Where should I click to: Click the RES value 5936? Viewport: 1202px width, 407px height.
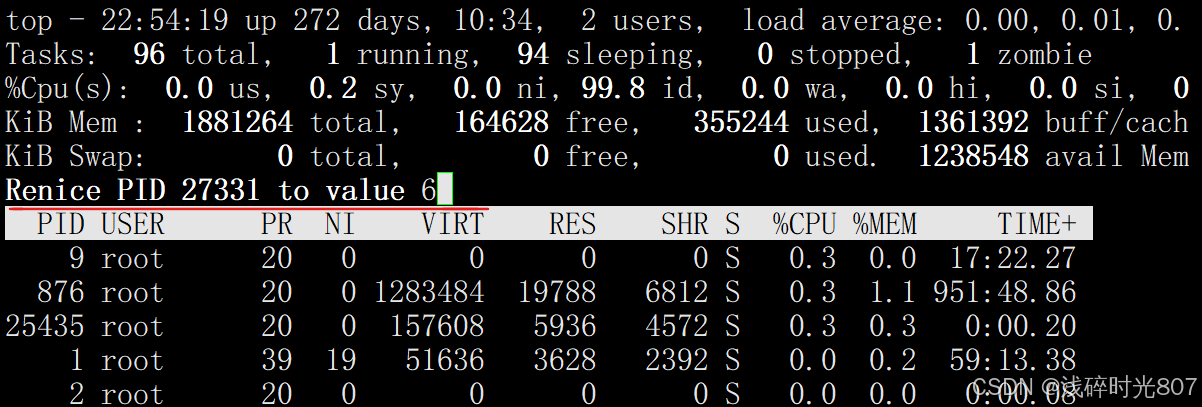click(565, 326)
